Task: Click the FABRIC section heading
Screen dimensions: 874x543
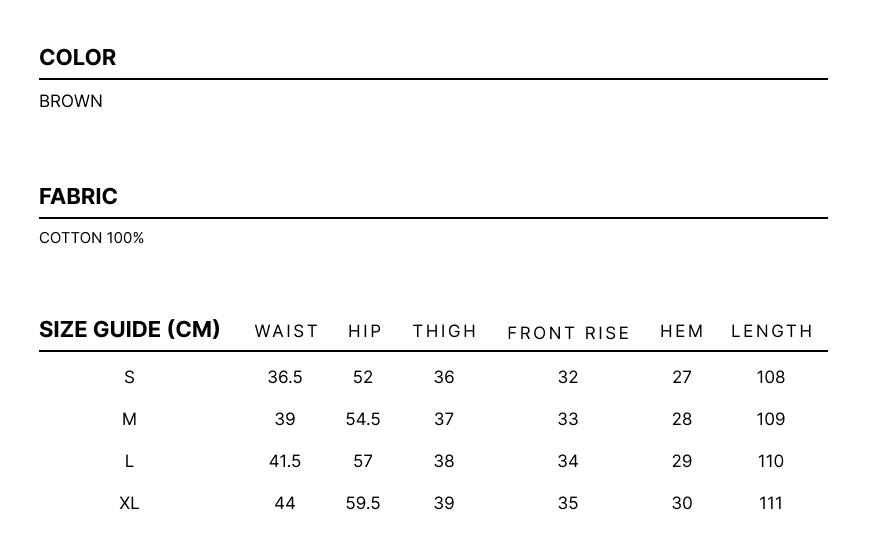Action: [78, 197]
